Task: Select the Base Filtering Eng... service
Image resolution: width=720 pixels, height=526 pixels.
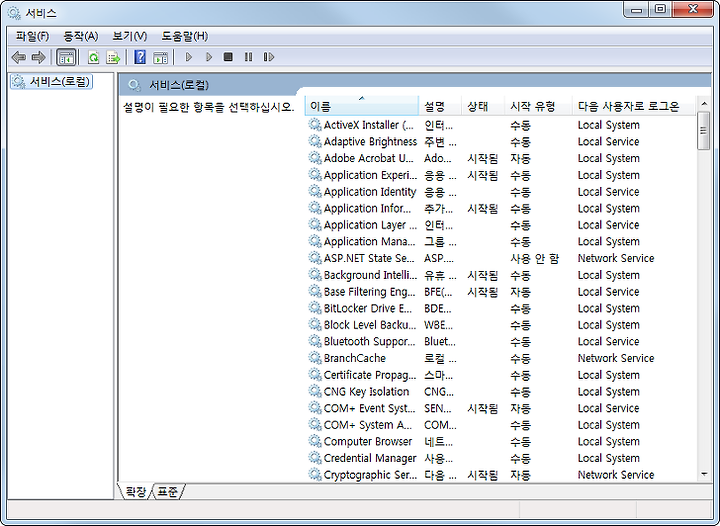Action: (501, 291)
